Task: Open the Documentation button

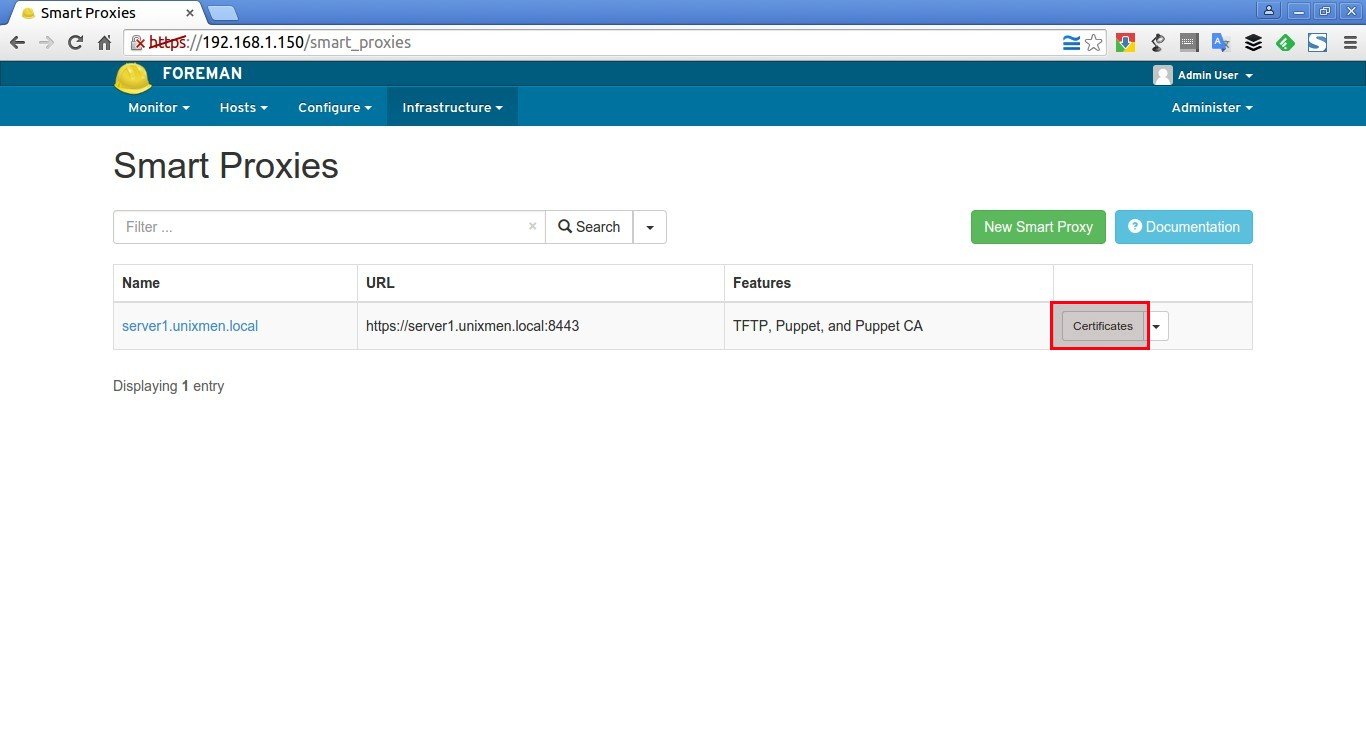Action: coord(1183,227)
